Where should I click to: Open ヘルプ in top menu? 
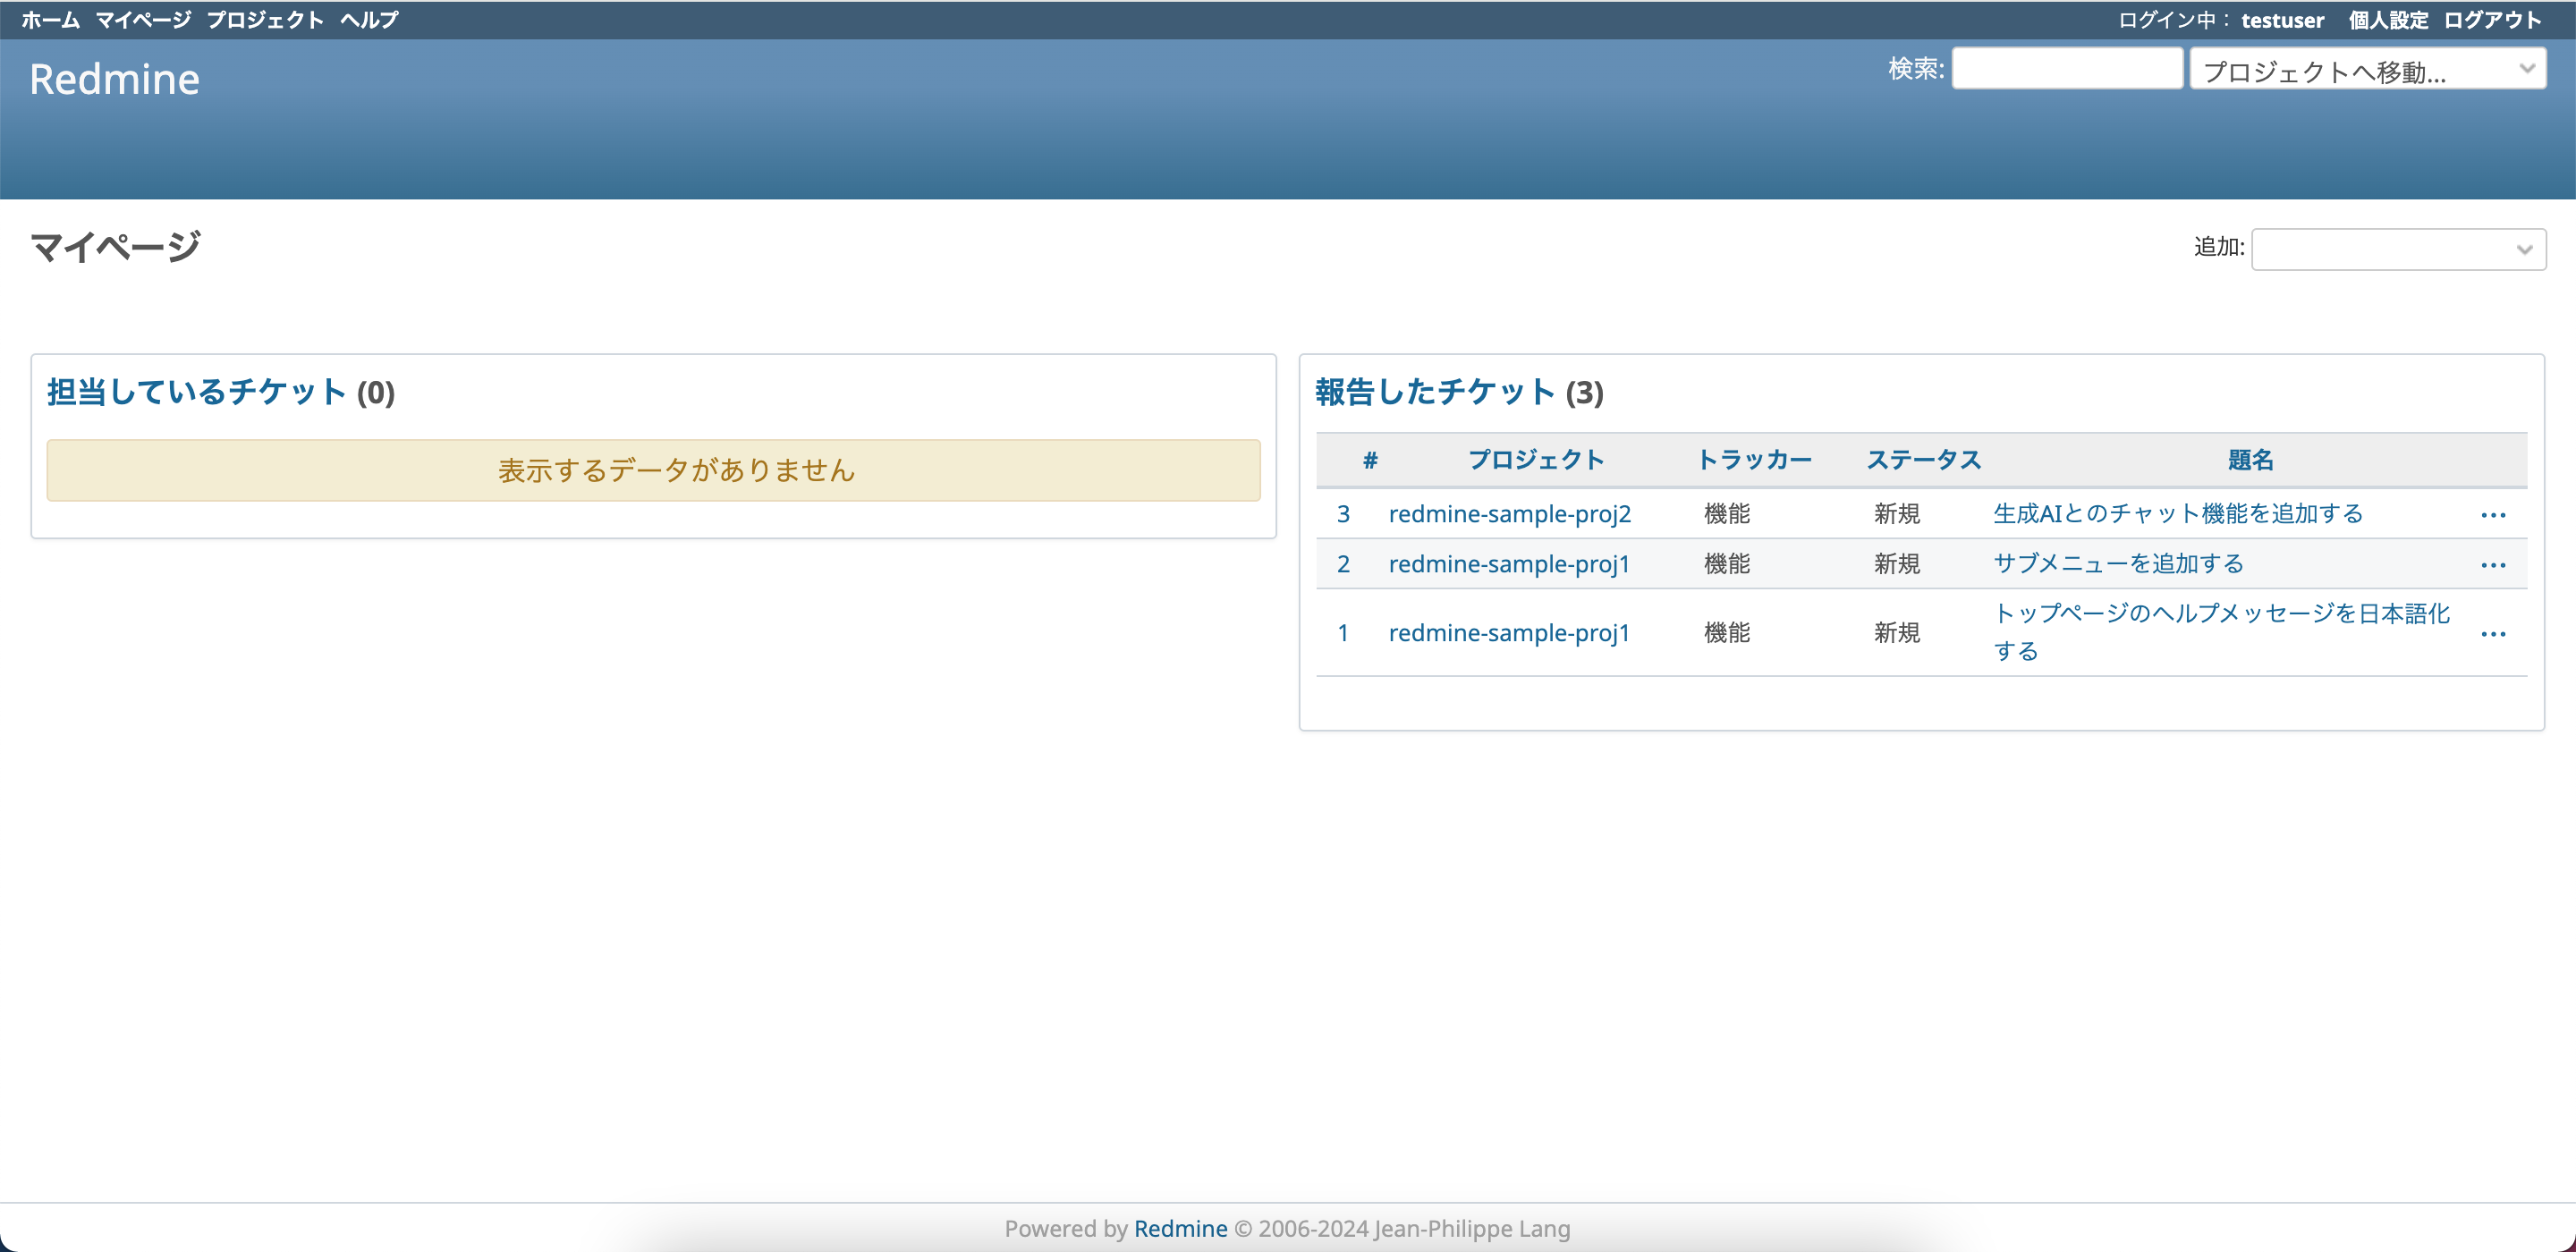369,20
